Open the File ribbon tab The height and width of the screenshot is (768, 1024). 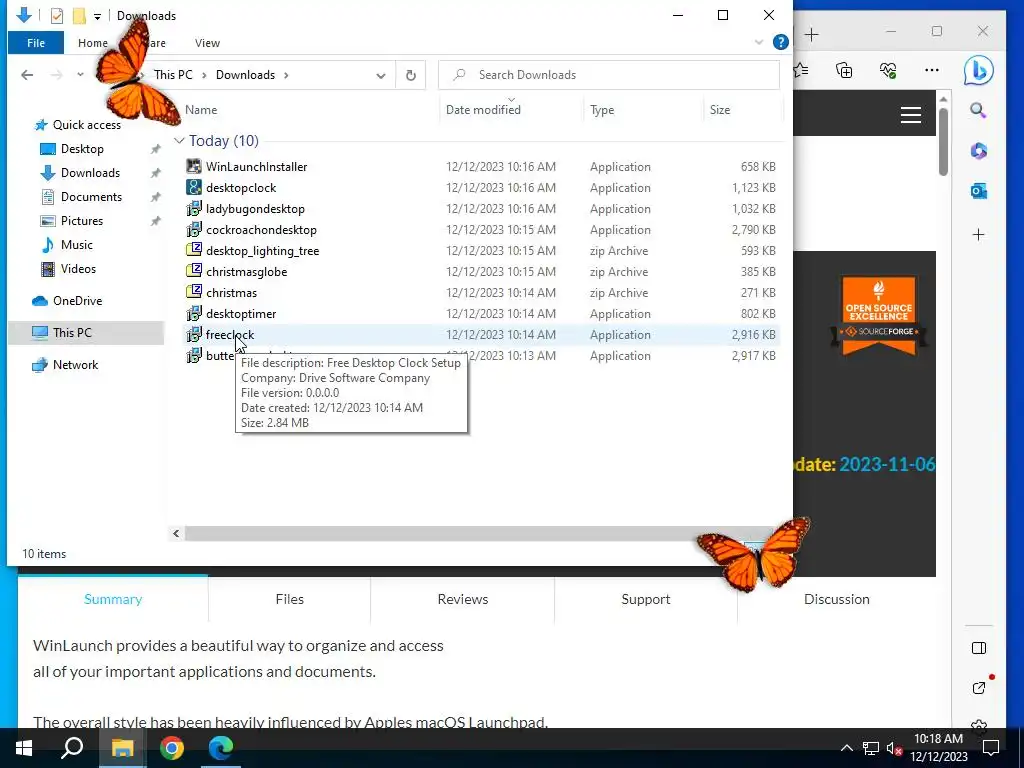[36, 43]
